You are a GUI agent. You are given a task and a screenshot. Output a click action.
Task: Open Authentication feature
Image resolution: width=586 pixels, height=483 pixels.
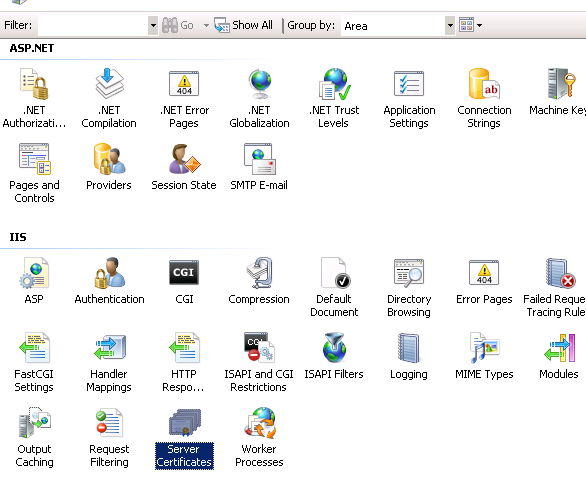coord(109,281)
